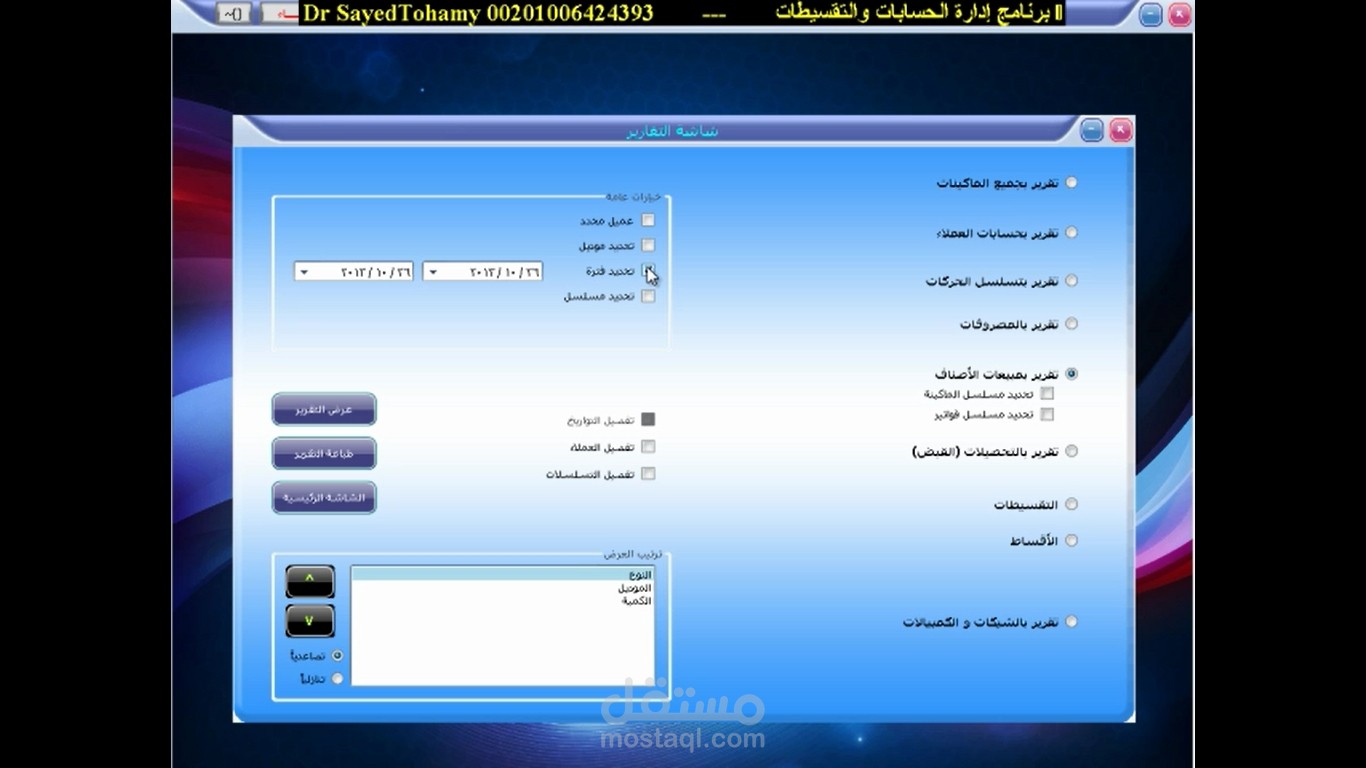Screen dimensions: 1366x768
Task: Close the شاشة التقارير reports window
Action: 1120,130
